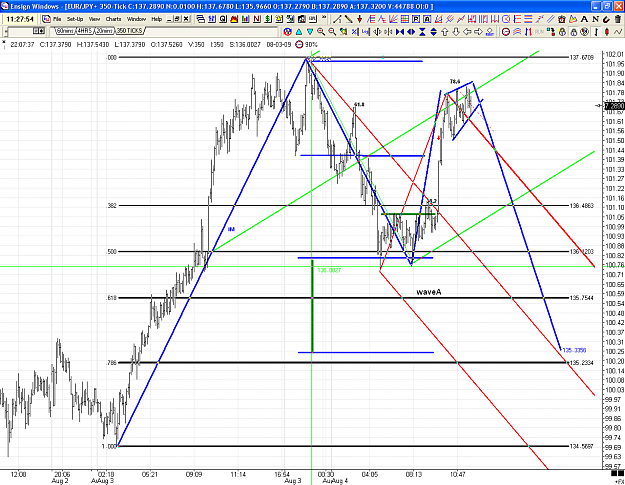Click the 90% clock indicator
625x485 pixels.
[x=307, y=45]
